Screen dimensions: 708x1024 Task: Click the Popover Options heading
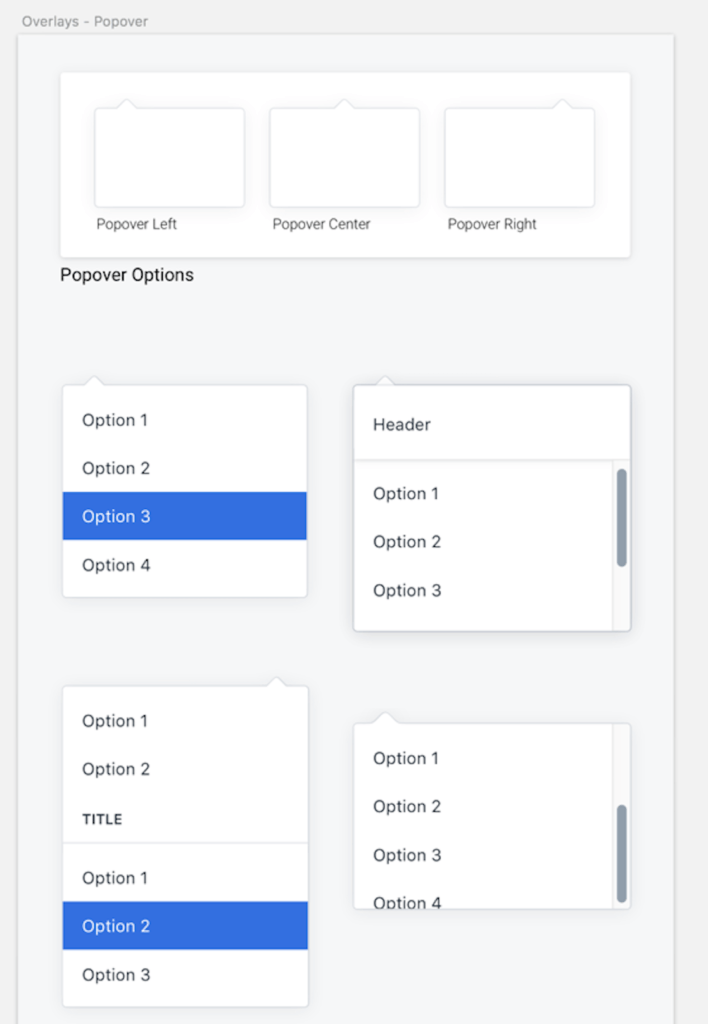126,274
